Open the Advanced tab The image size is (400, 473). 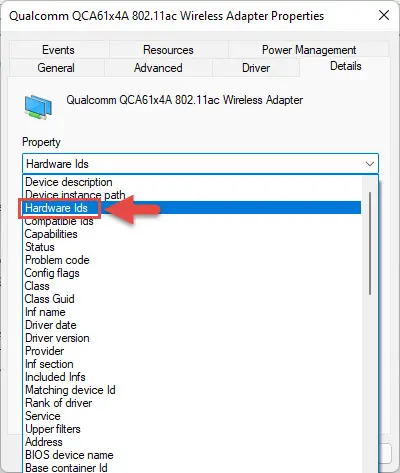pos(158,68)
